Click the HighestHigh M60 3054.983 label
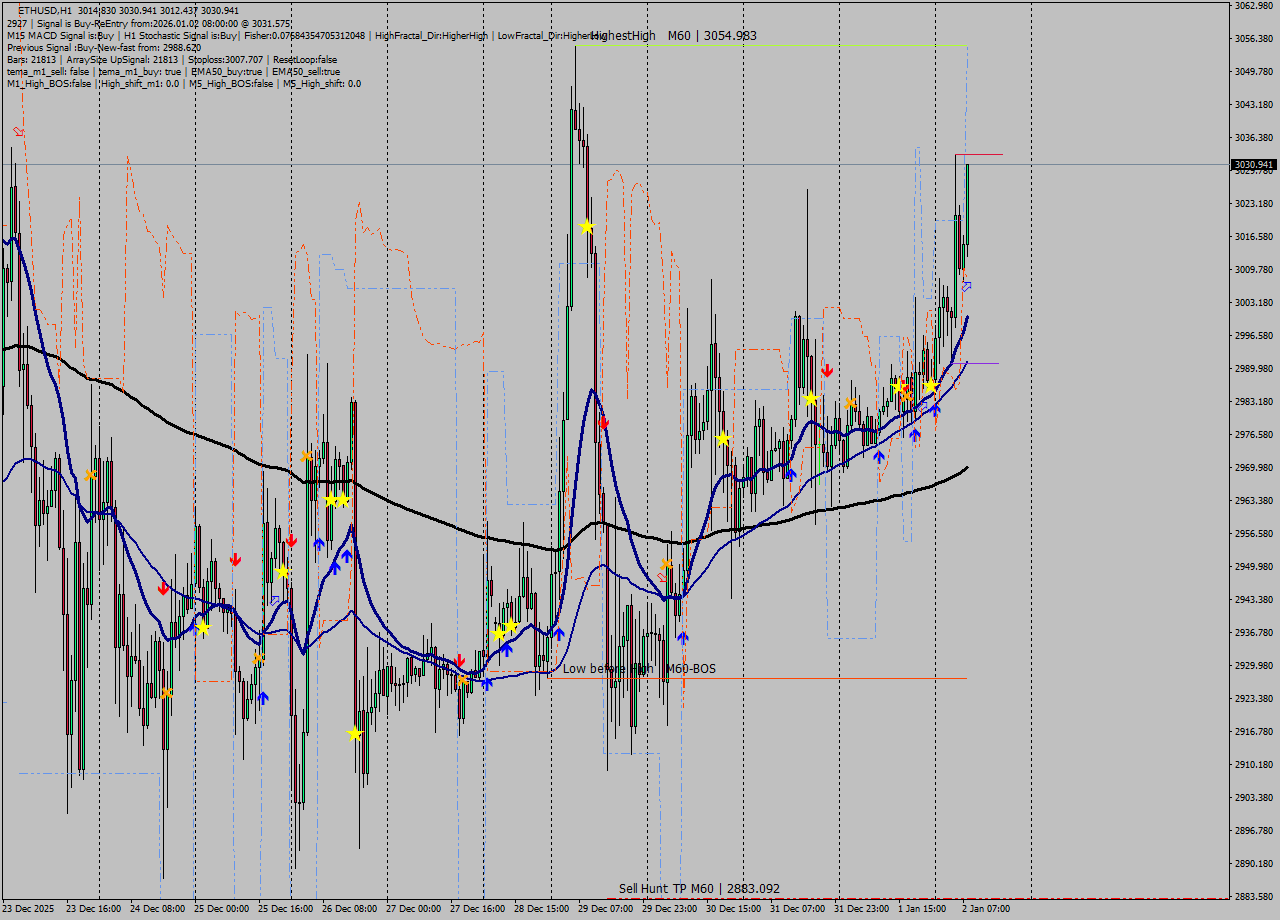The width and height of the screenshot is (1280, 920). pyautogui.click(x=673, y=36)
